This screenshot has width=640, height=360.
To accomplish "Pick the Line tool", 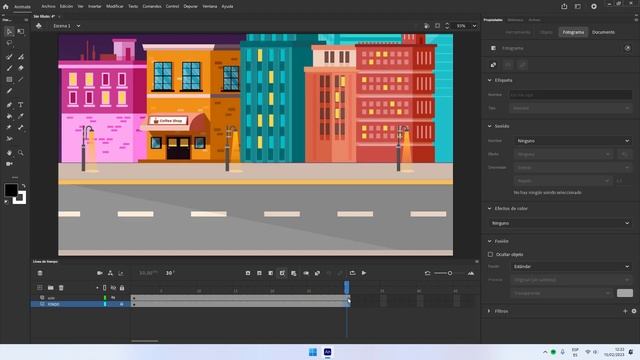I will point(21,80).
